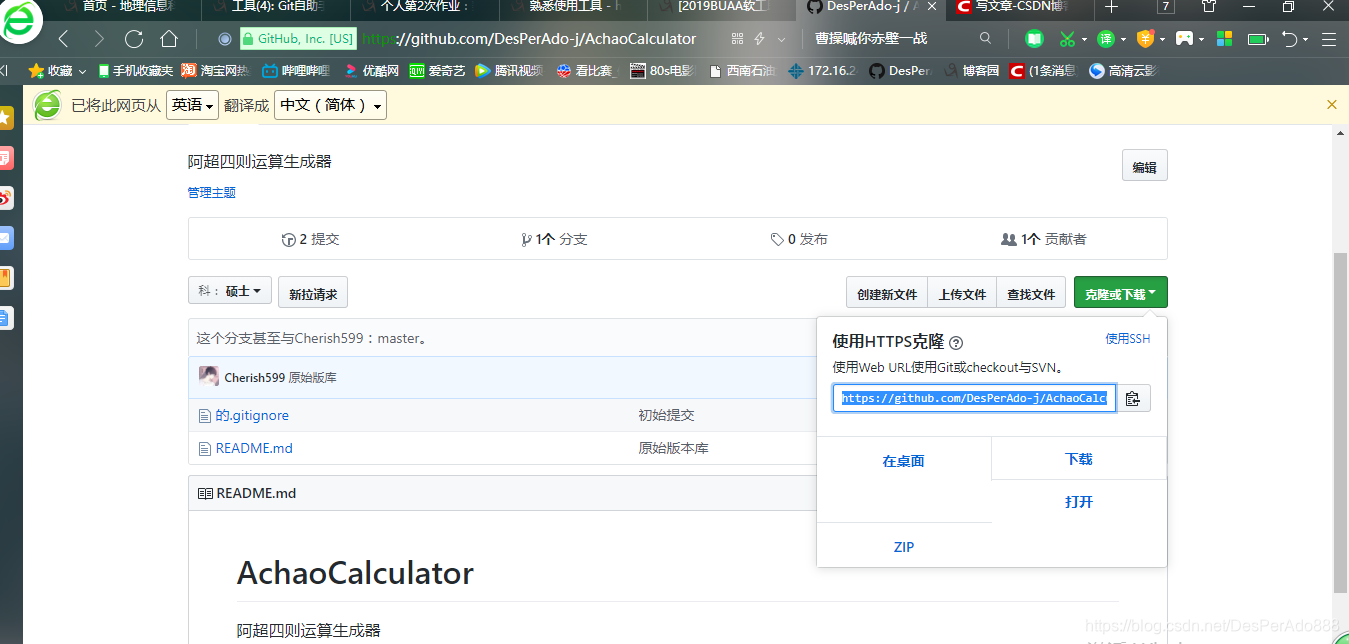The image size is (1349, 644).
Task: Open the branch selector dropdown 科: 硕士
Action: click(x=230, y=291)
